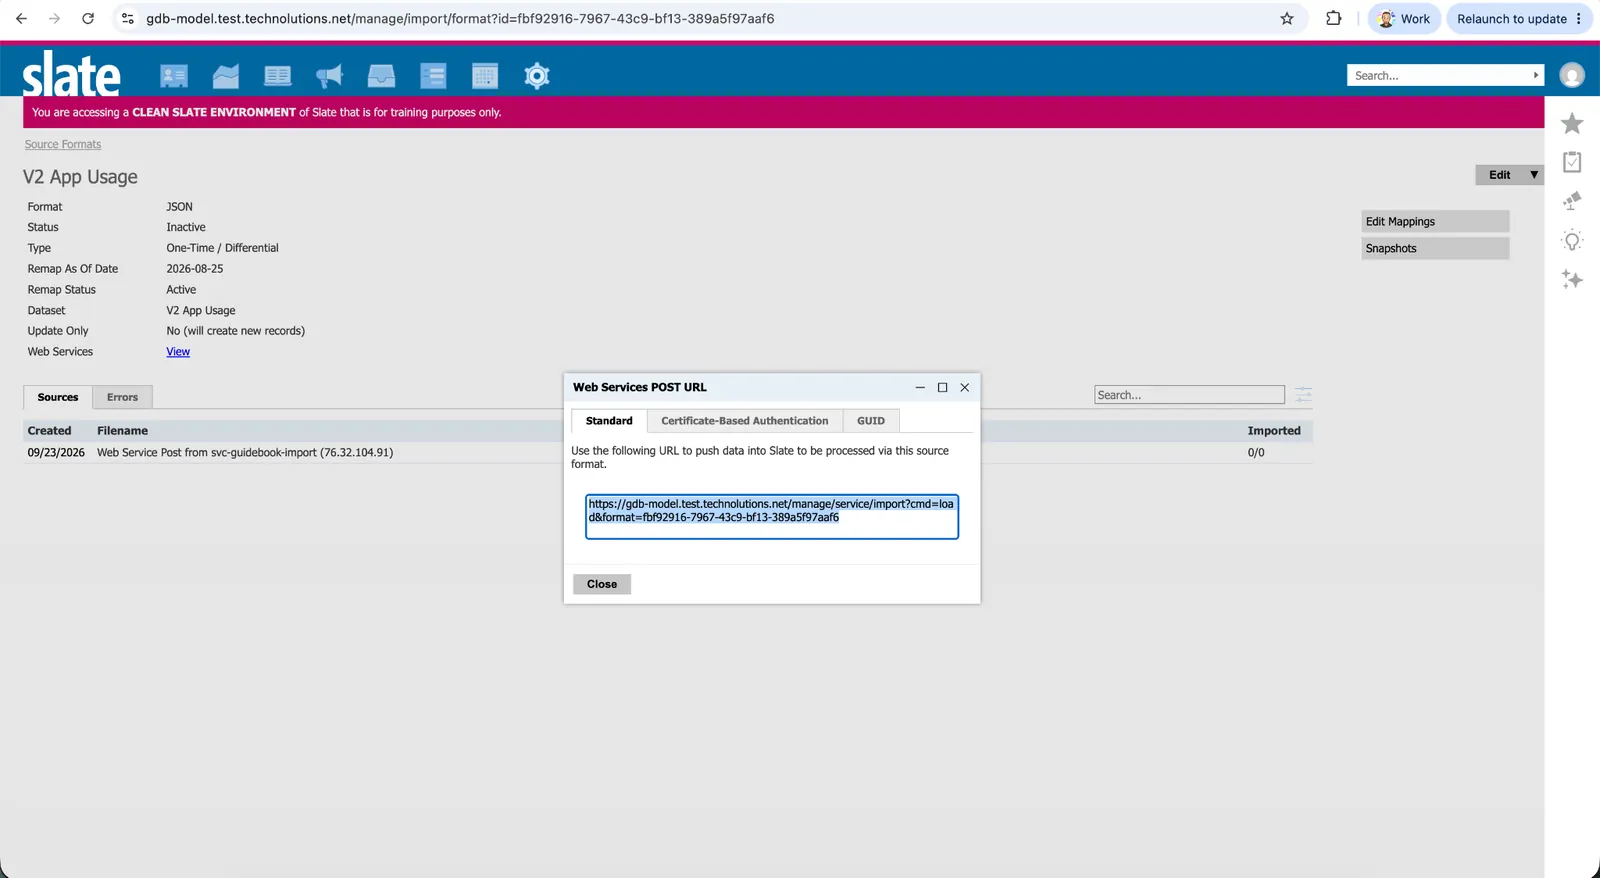Click the filter sliders icon beside sources search
Image resolution: width=1600 pixels, height=878 pixels.
coord(1303,395)
